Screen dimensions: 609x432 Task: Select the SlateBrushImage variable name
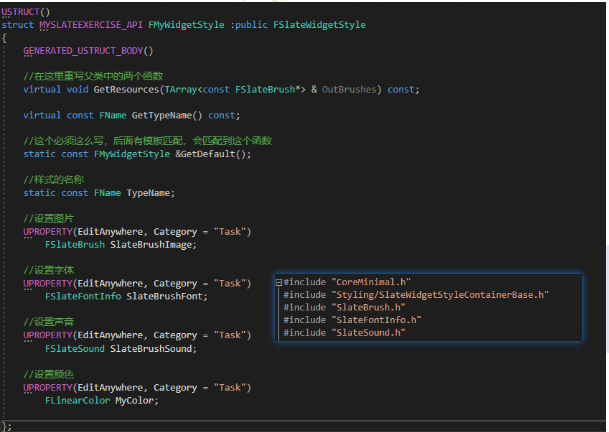[151, 245]
